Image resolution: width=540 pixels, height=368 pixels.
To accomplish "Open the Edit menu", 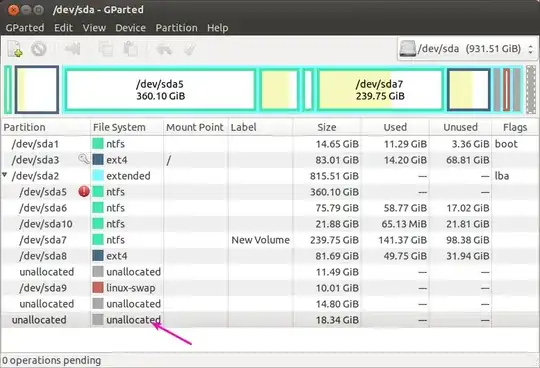I will click(63, 28).
